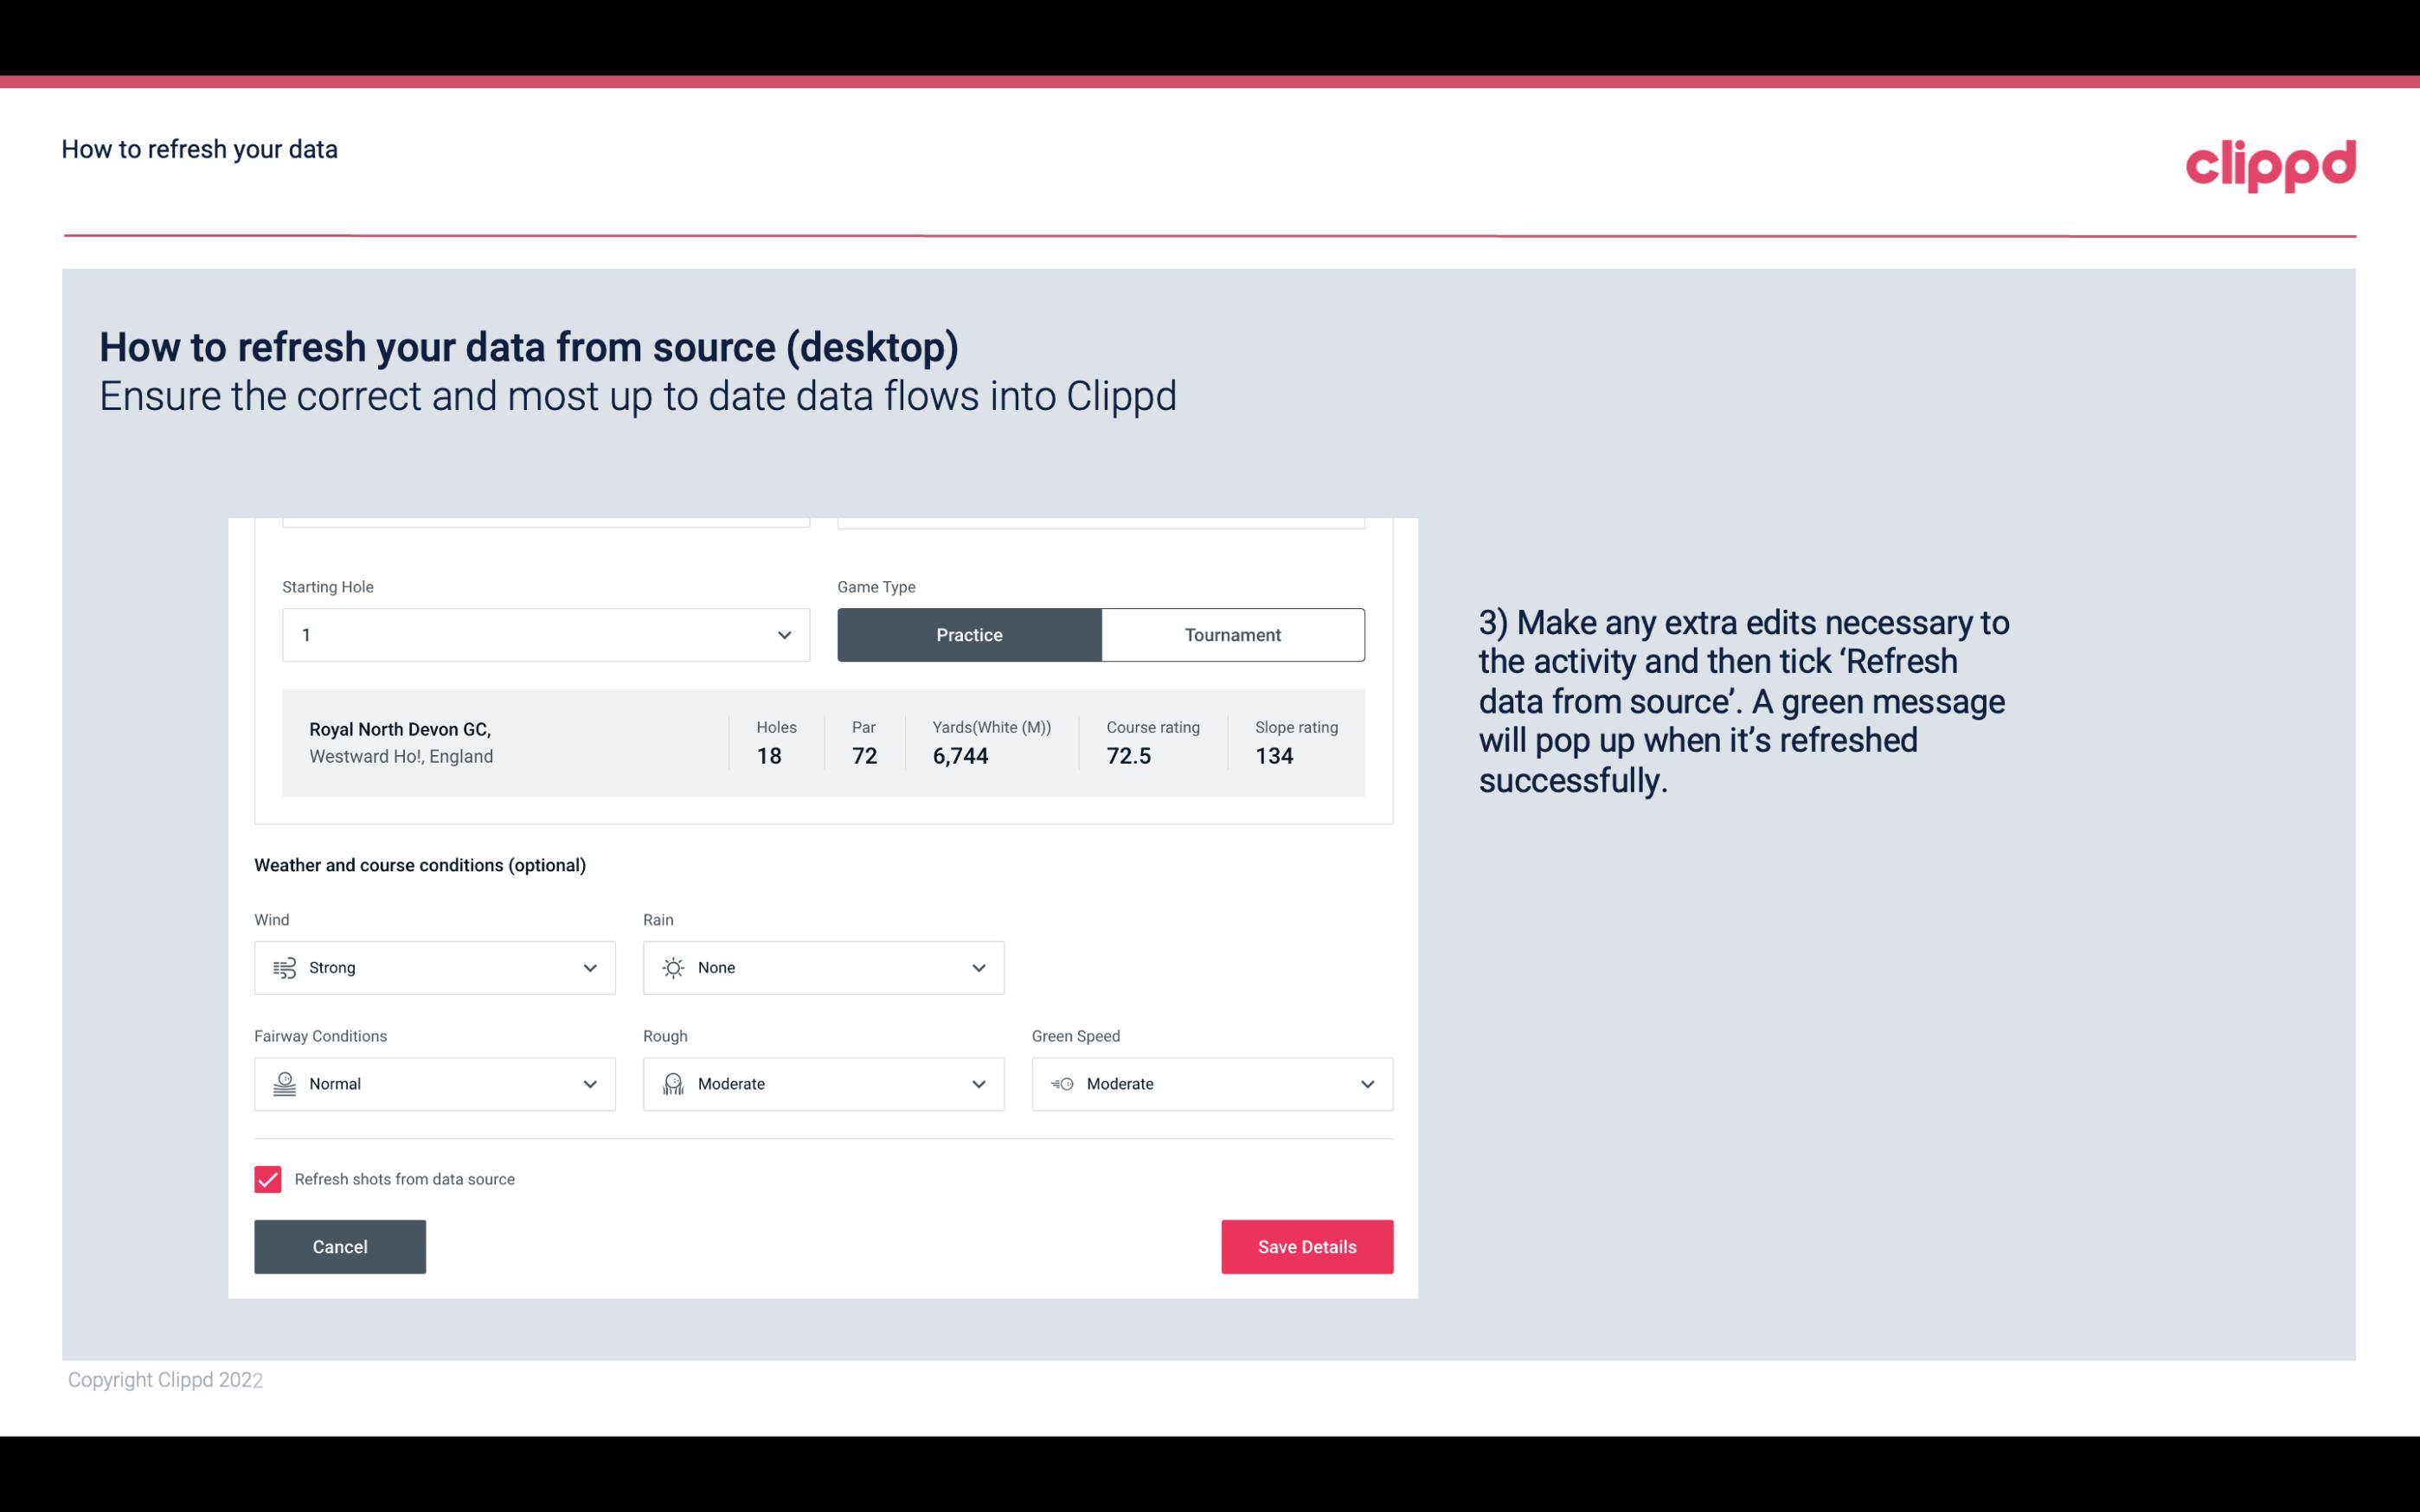Expand the Rain condition dropdown

974,967
